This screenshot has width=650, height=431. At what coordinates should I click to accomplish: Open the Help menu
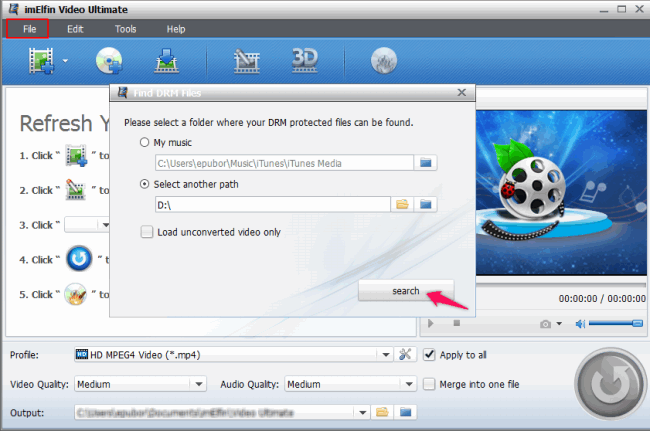pos(176,29)
